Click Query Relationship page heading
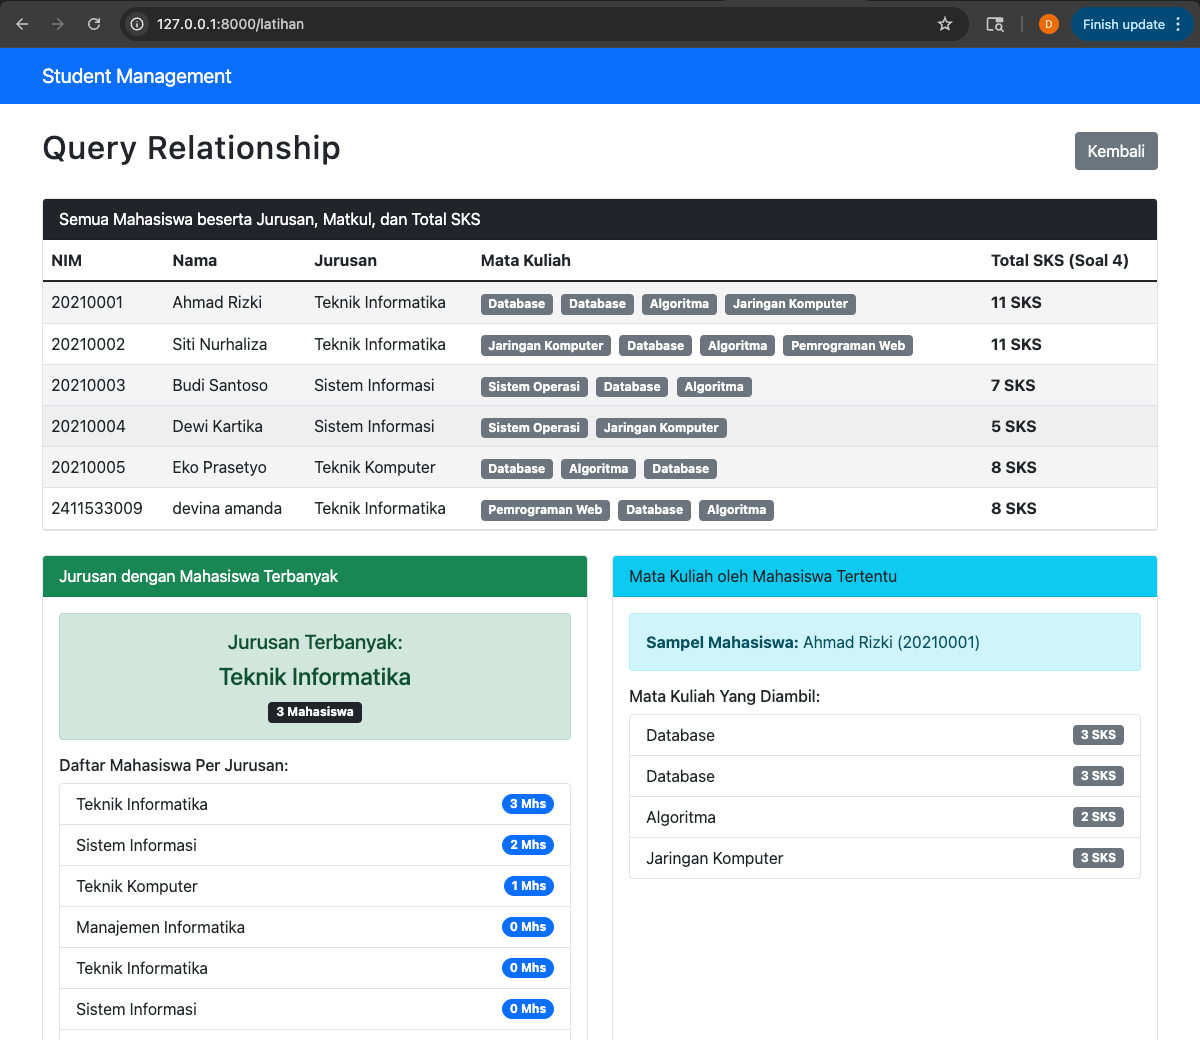1200x1040 pixels. click(192, 148)
